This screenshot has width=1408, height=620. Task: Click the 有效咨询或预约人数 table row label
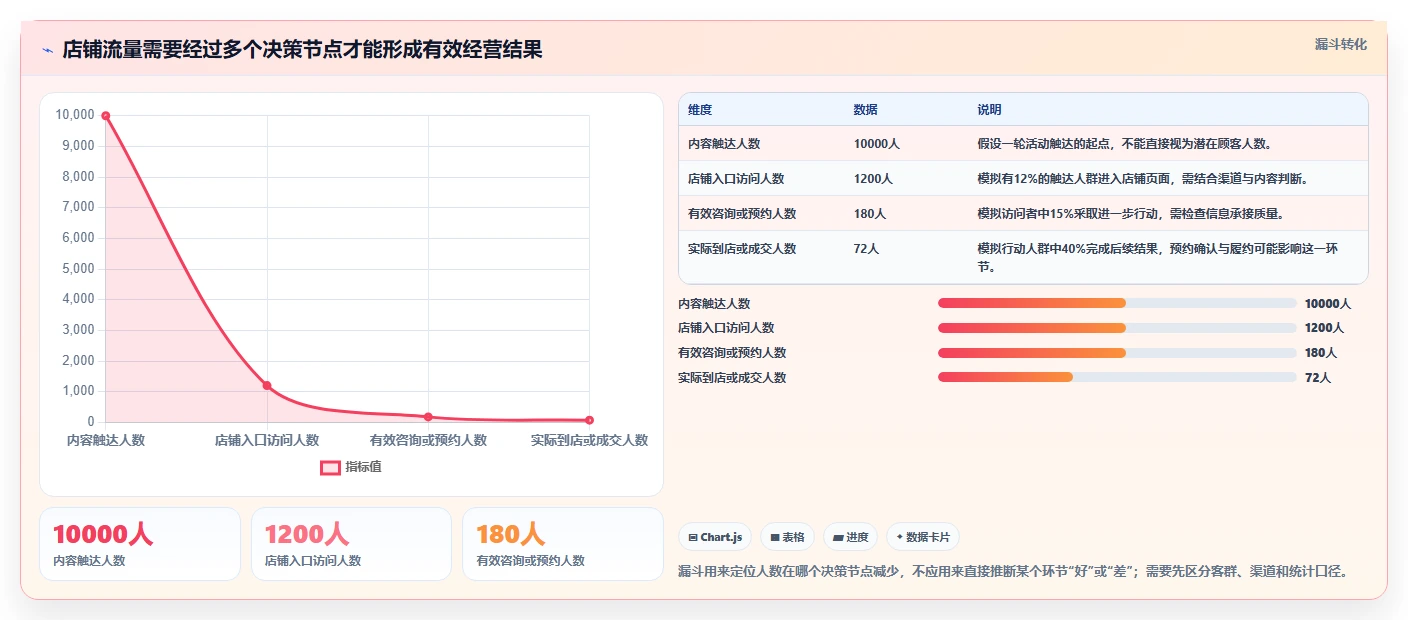coord(742,214)
